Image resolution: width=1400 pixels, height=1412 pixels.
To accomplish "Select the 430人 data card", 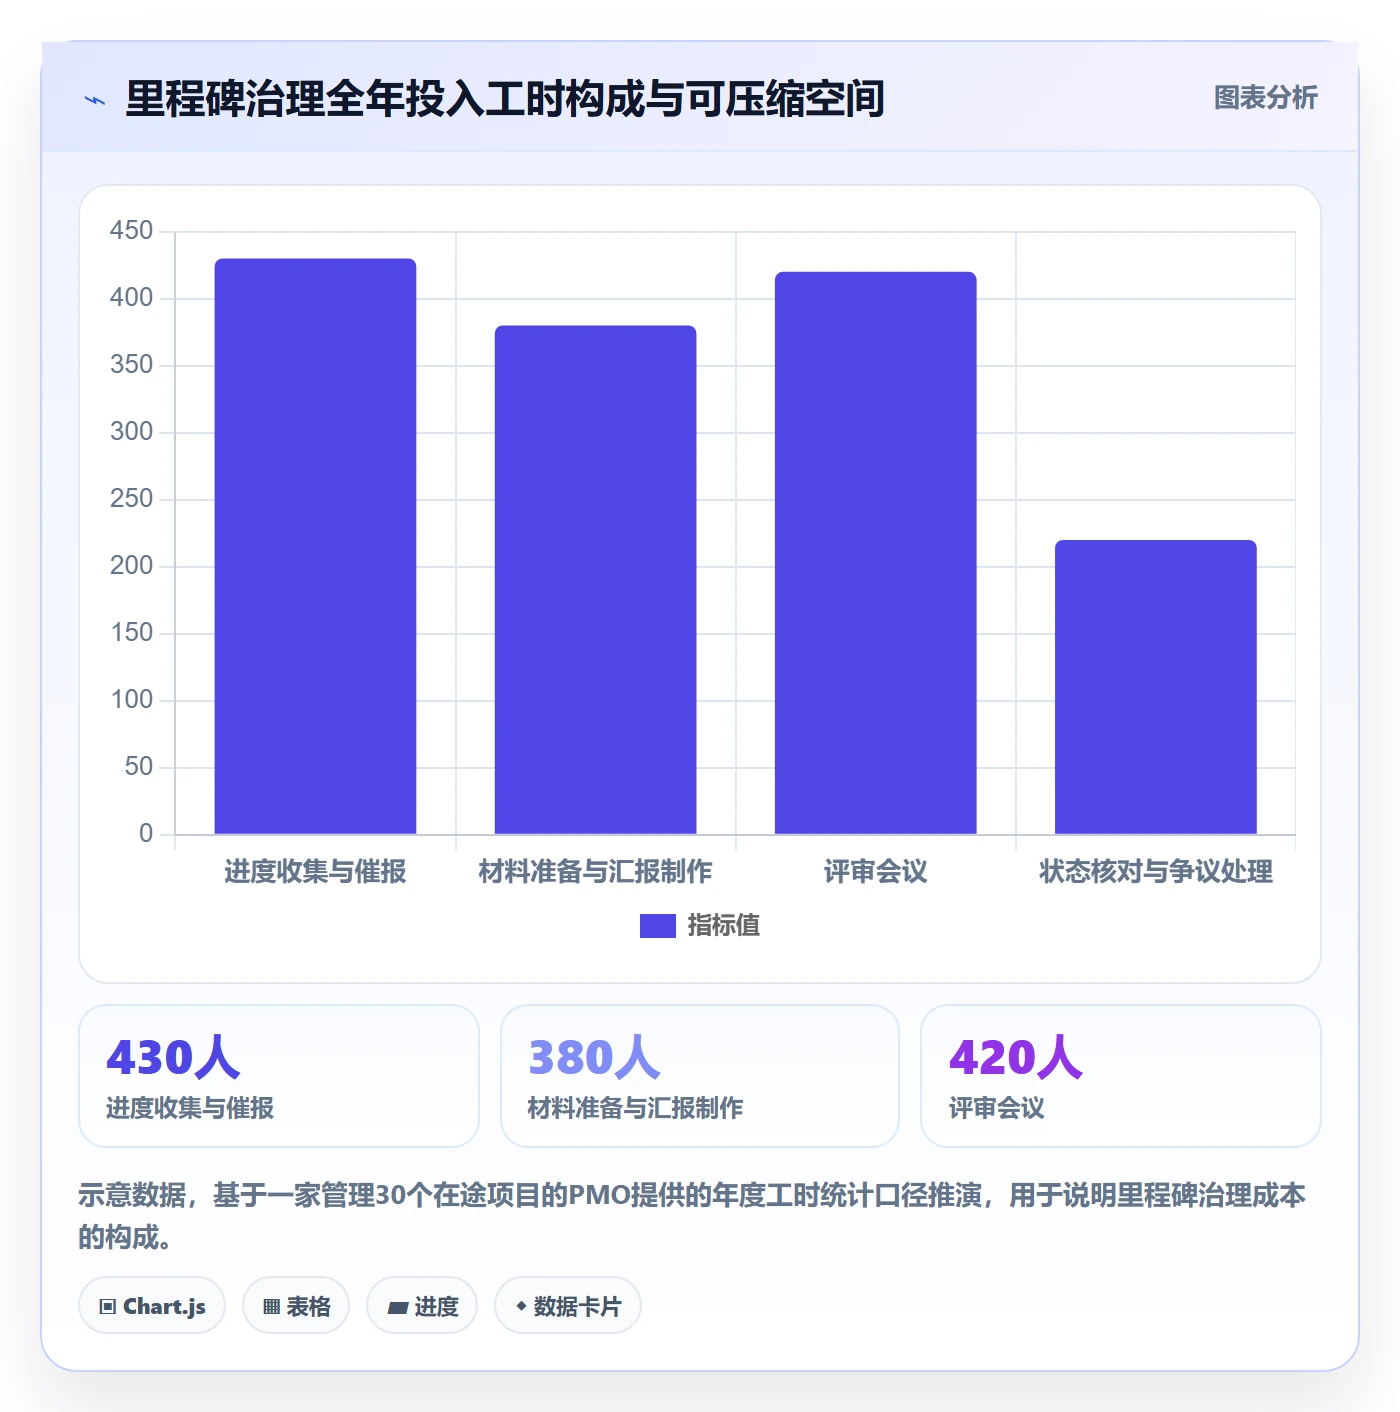I will pos(279,1076).
